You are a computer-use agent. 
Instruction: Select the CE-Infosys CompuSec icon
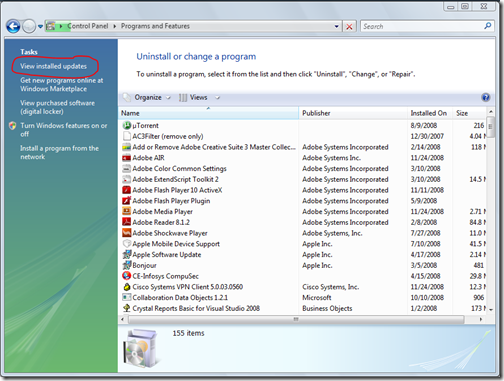pos(127,276)
